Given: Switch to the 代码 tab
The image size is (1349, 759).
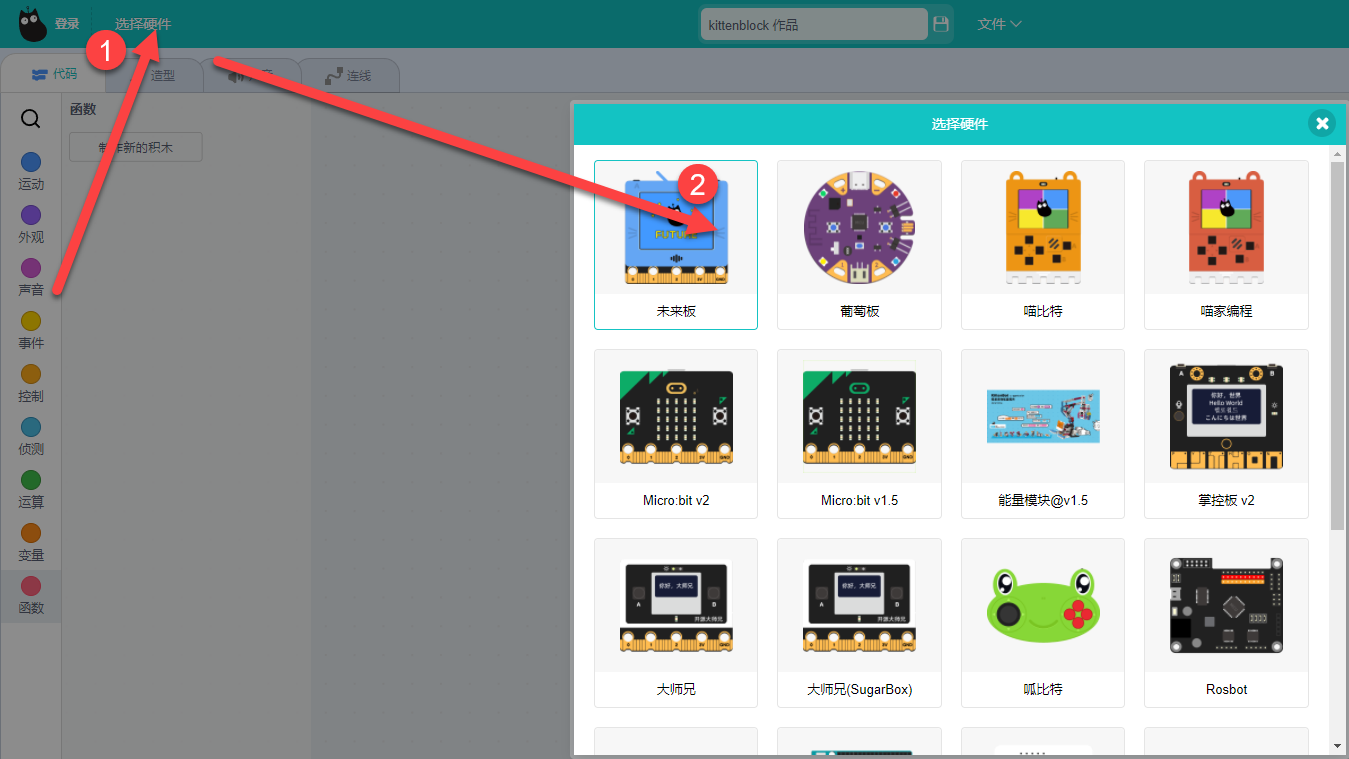Looking at the screenshot, I should tap(55, 74).
